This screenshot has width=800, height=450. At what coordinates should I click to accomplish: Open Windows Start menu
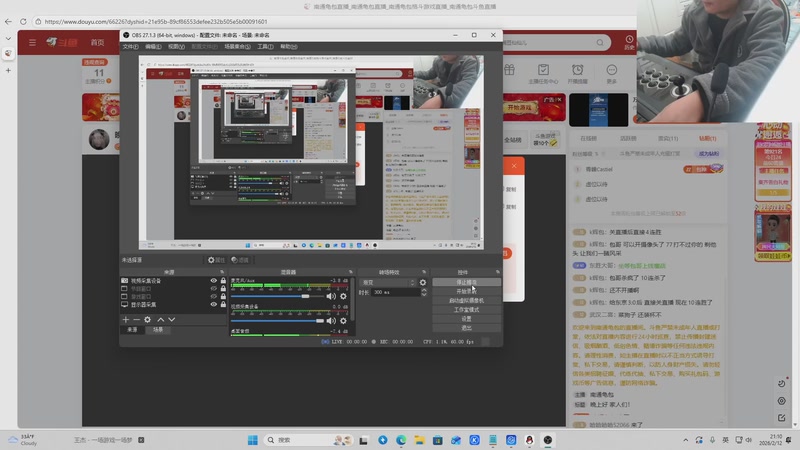tap(253, 440)
